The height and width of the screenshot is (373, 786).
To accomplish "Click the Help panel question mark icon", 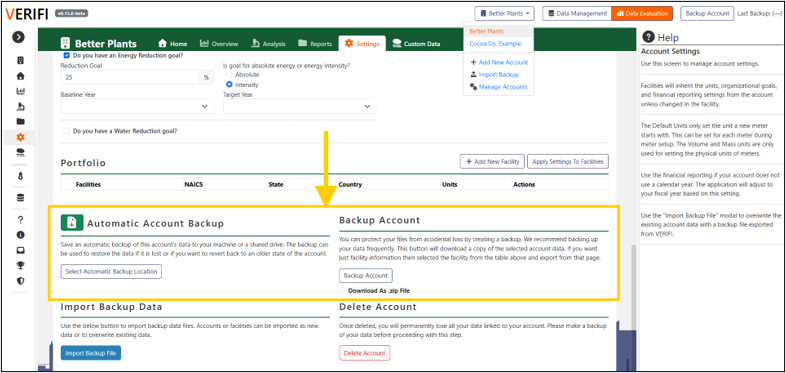I will click(648, 37).
